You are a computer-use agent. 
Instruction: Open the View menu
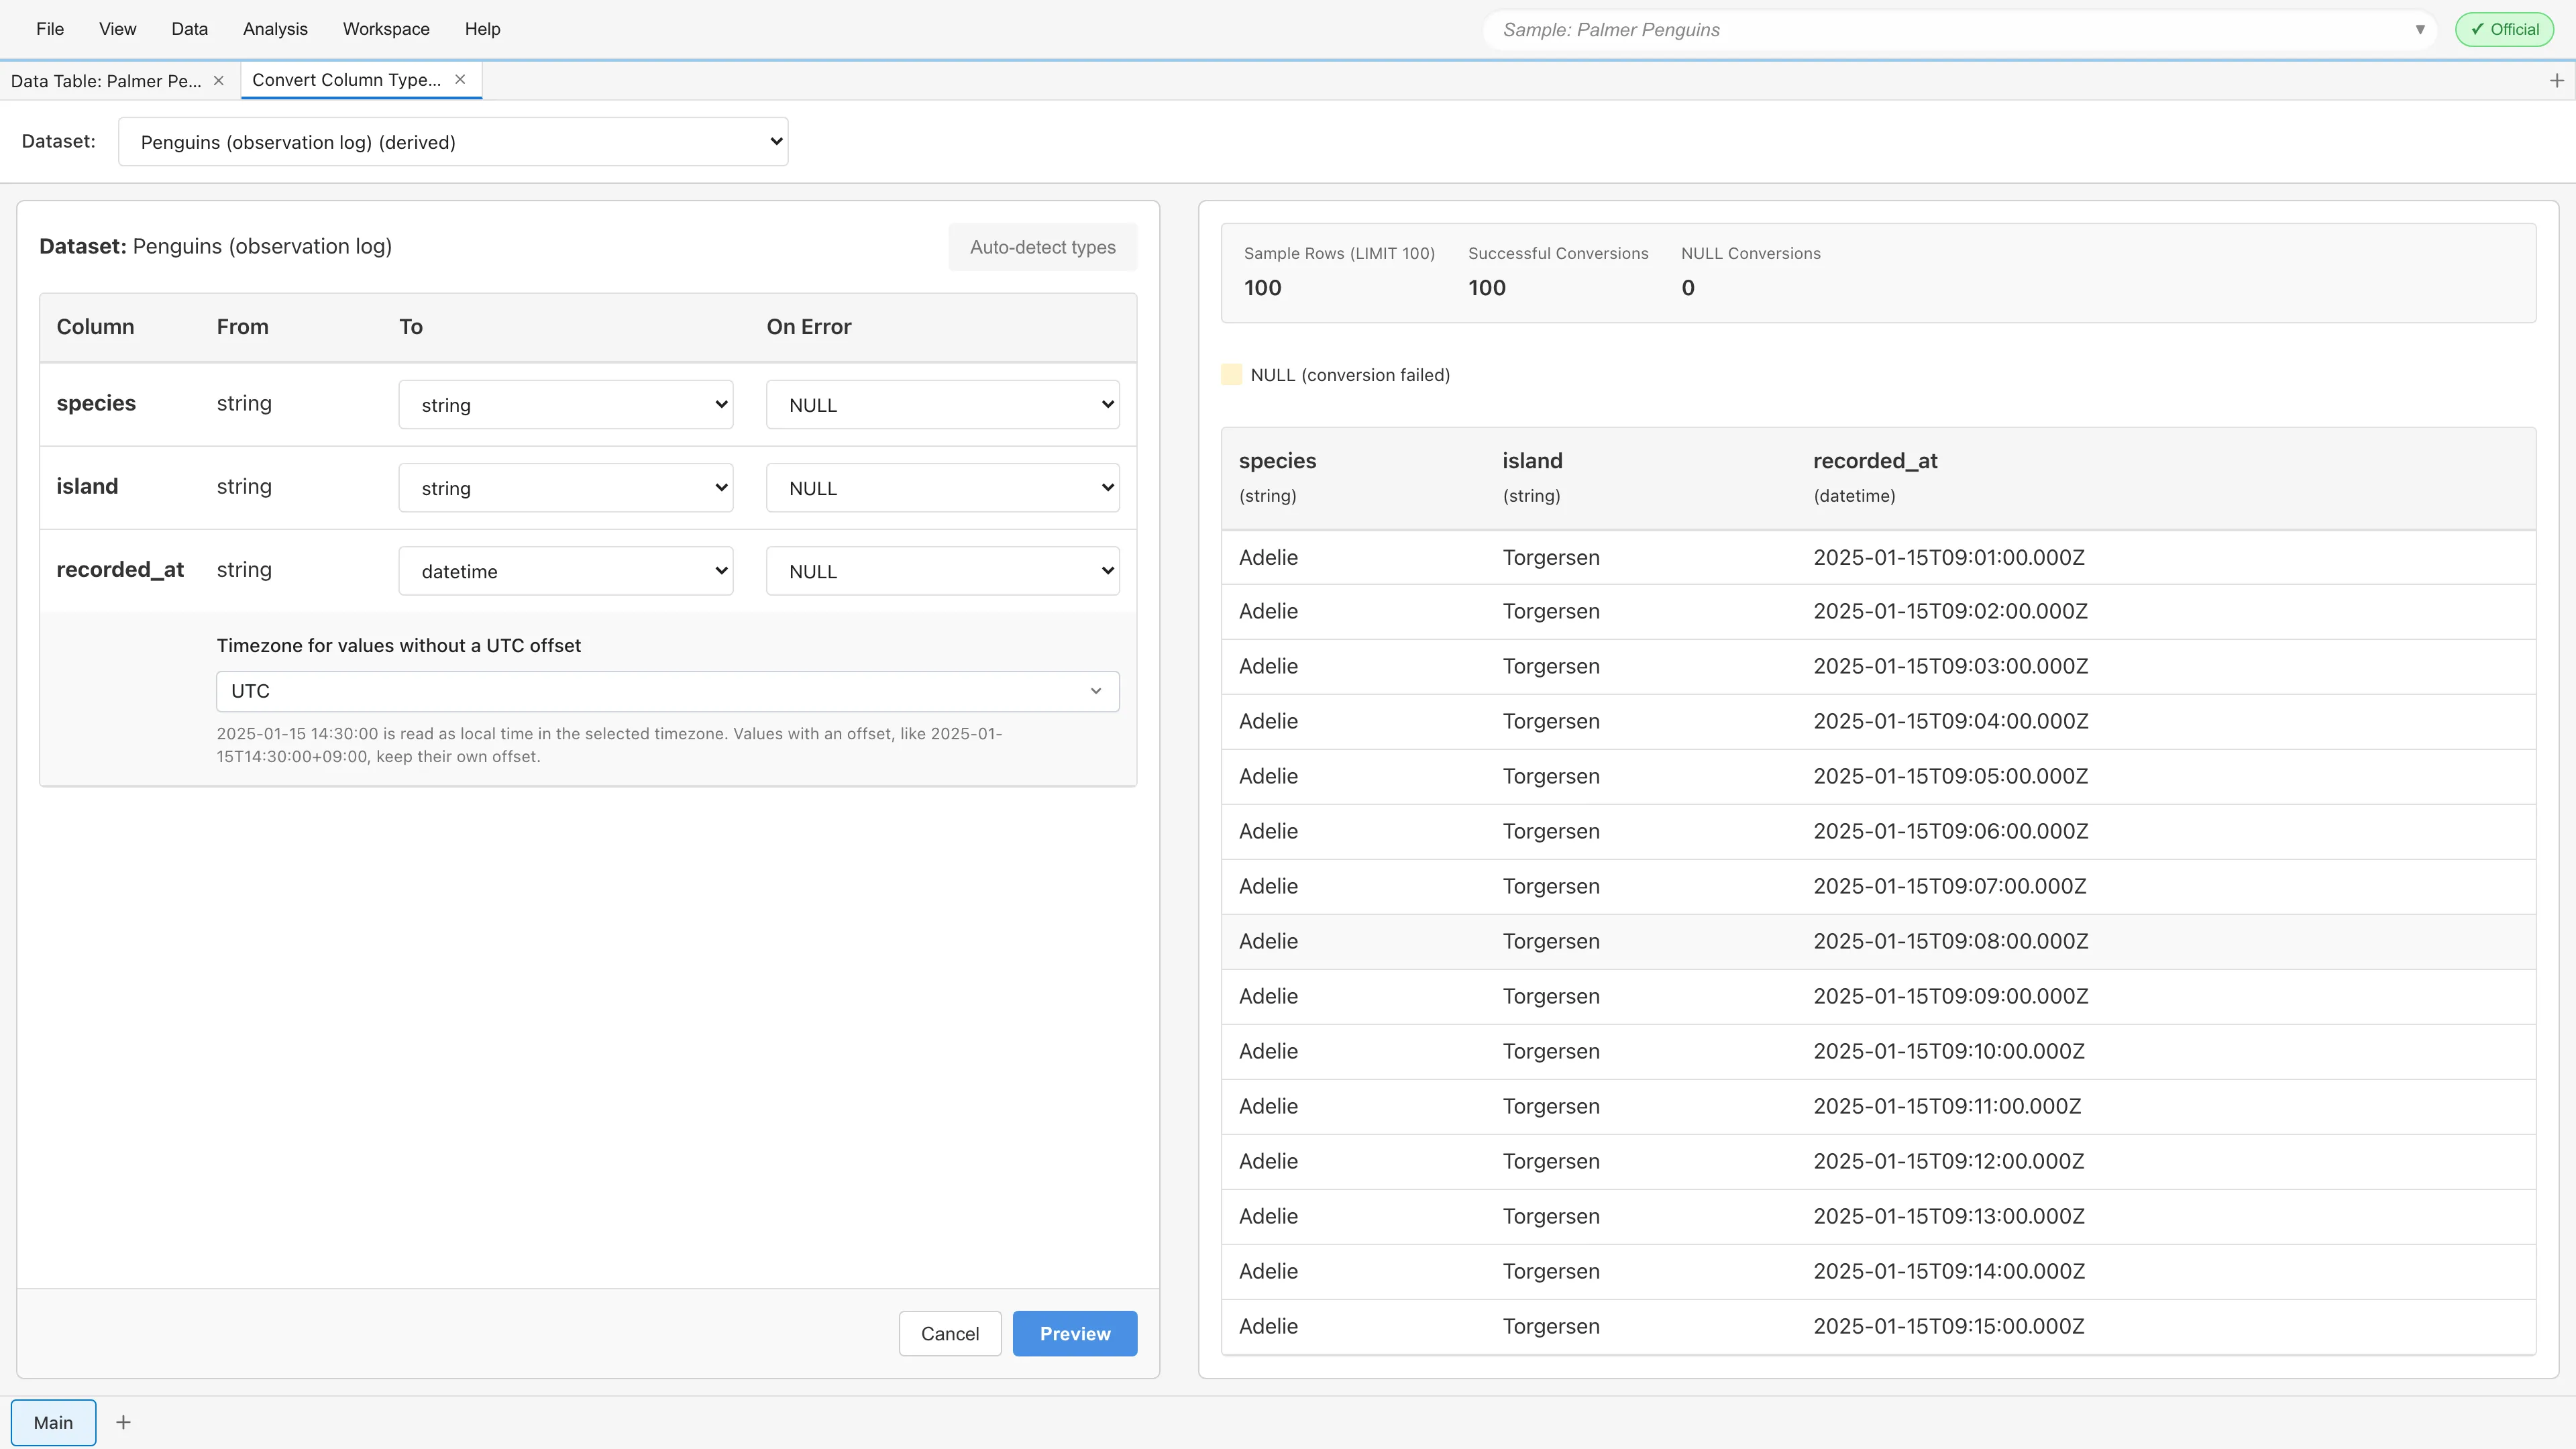coord(117,29)
